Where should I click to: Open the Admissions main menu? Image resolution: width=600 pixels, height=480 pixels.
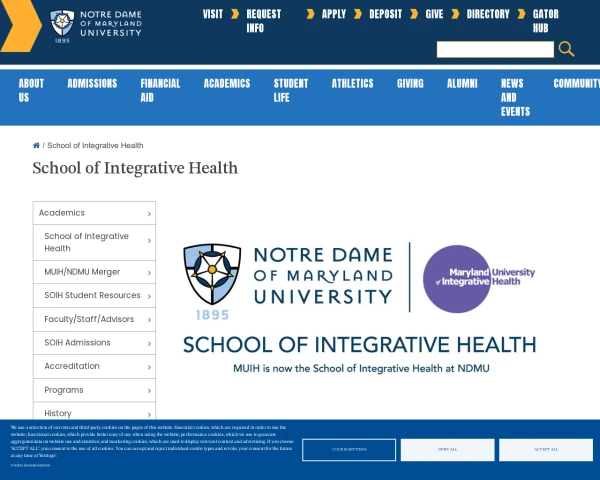92,84
